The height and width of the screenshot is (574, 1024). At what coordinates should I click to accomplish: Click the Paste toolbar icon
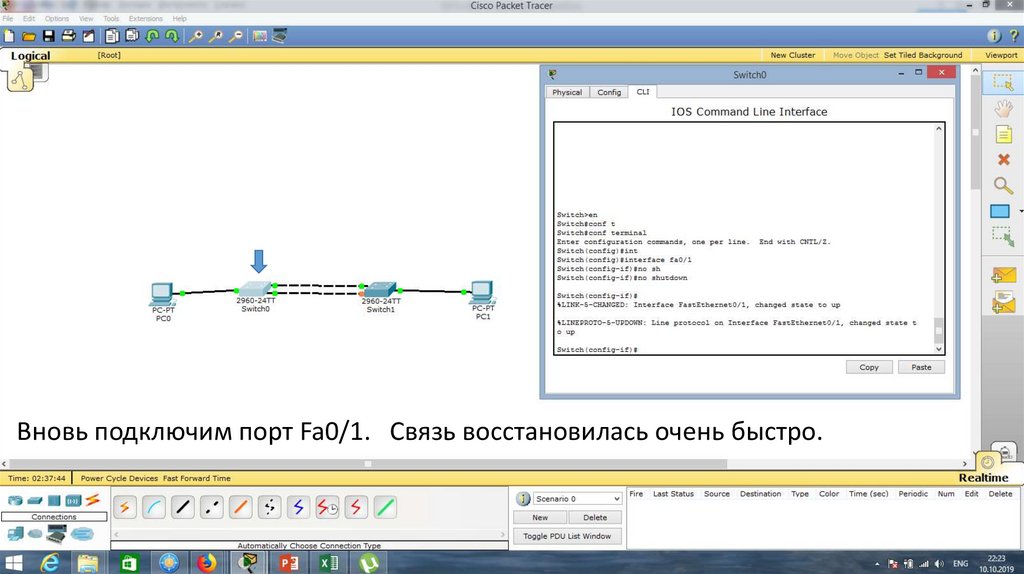(x=132, y=36)
